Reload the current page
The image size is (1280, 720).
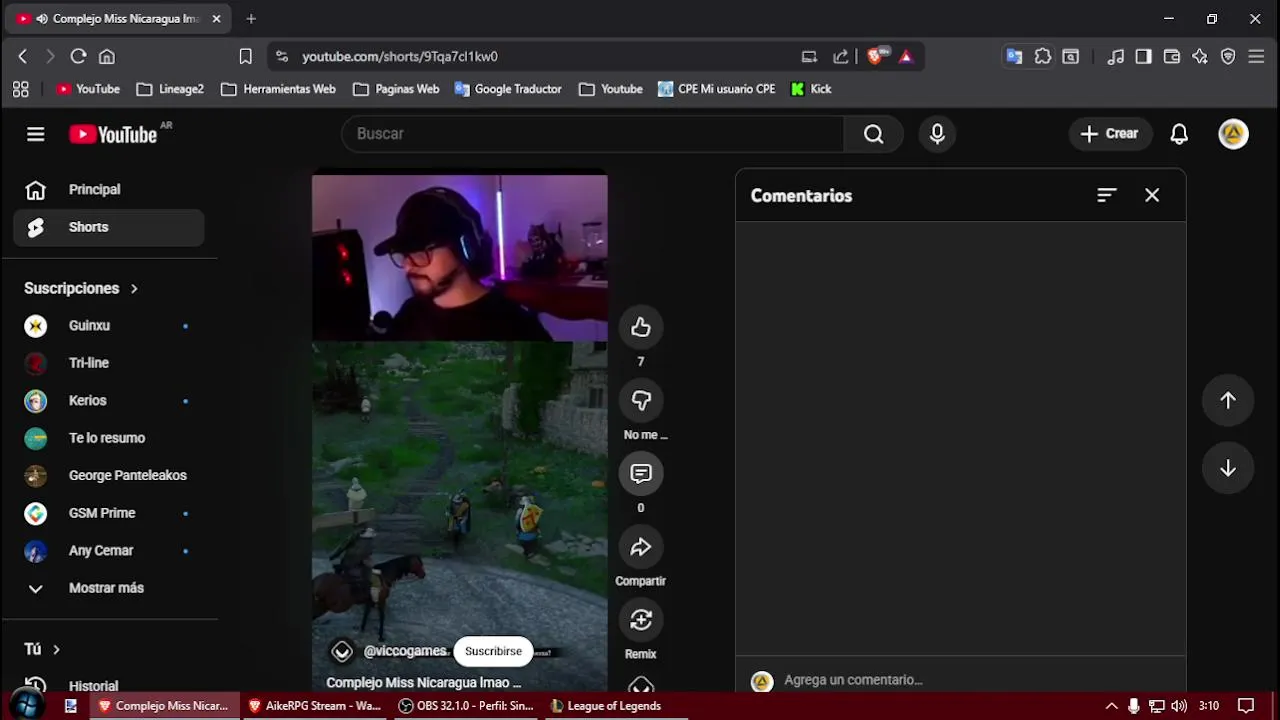[78, 57]
